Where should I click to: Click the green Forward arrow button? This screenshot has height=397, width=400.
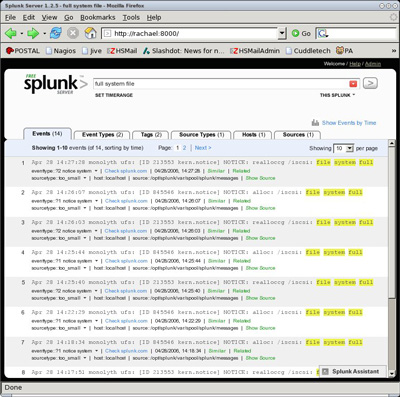(x=33, y=33)
